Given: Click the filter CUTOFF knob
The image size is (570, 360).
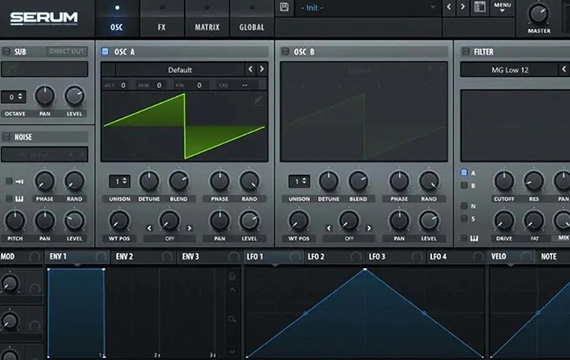Looking at the screenshot, I should coord(504,181).
